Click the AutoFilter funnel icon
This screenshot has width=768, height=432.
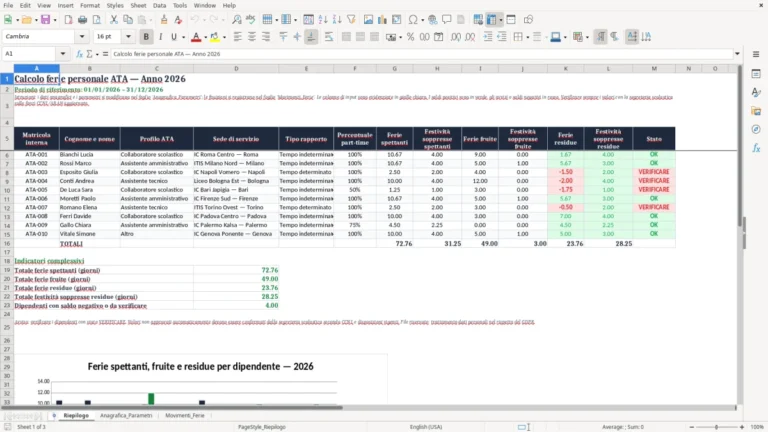(x=351, y=20)
